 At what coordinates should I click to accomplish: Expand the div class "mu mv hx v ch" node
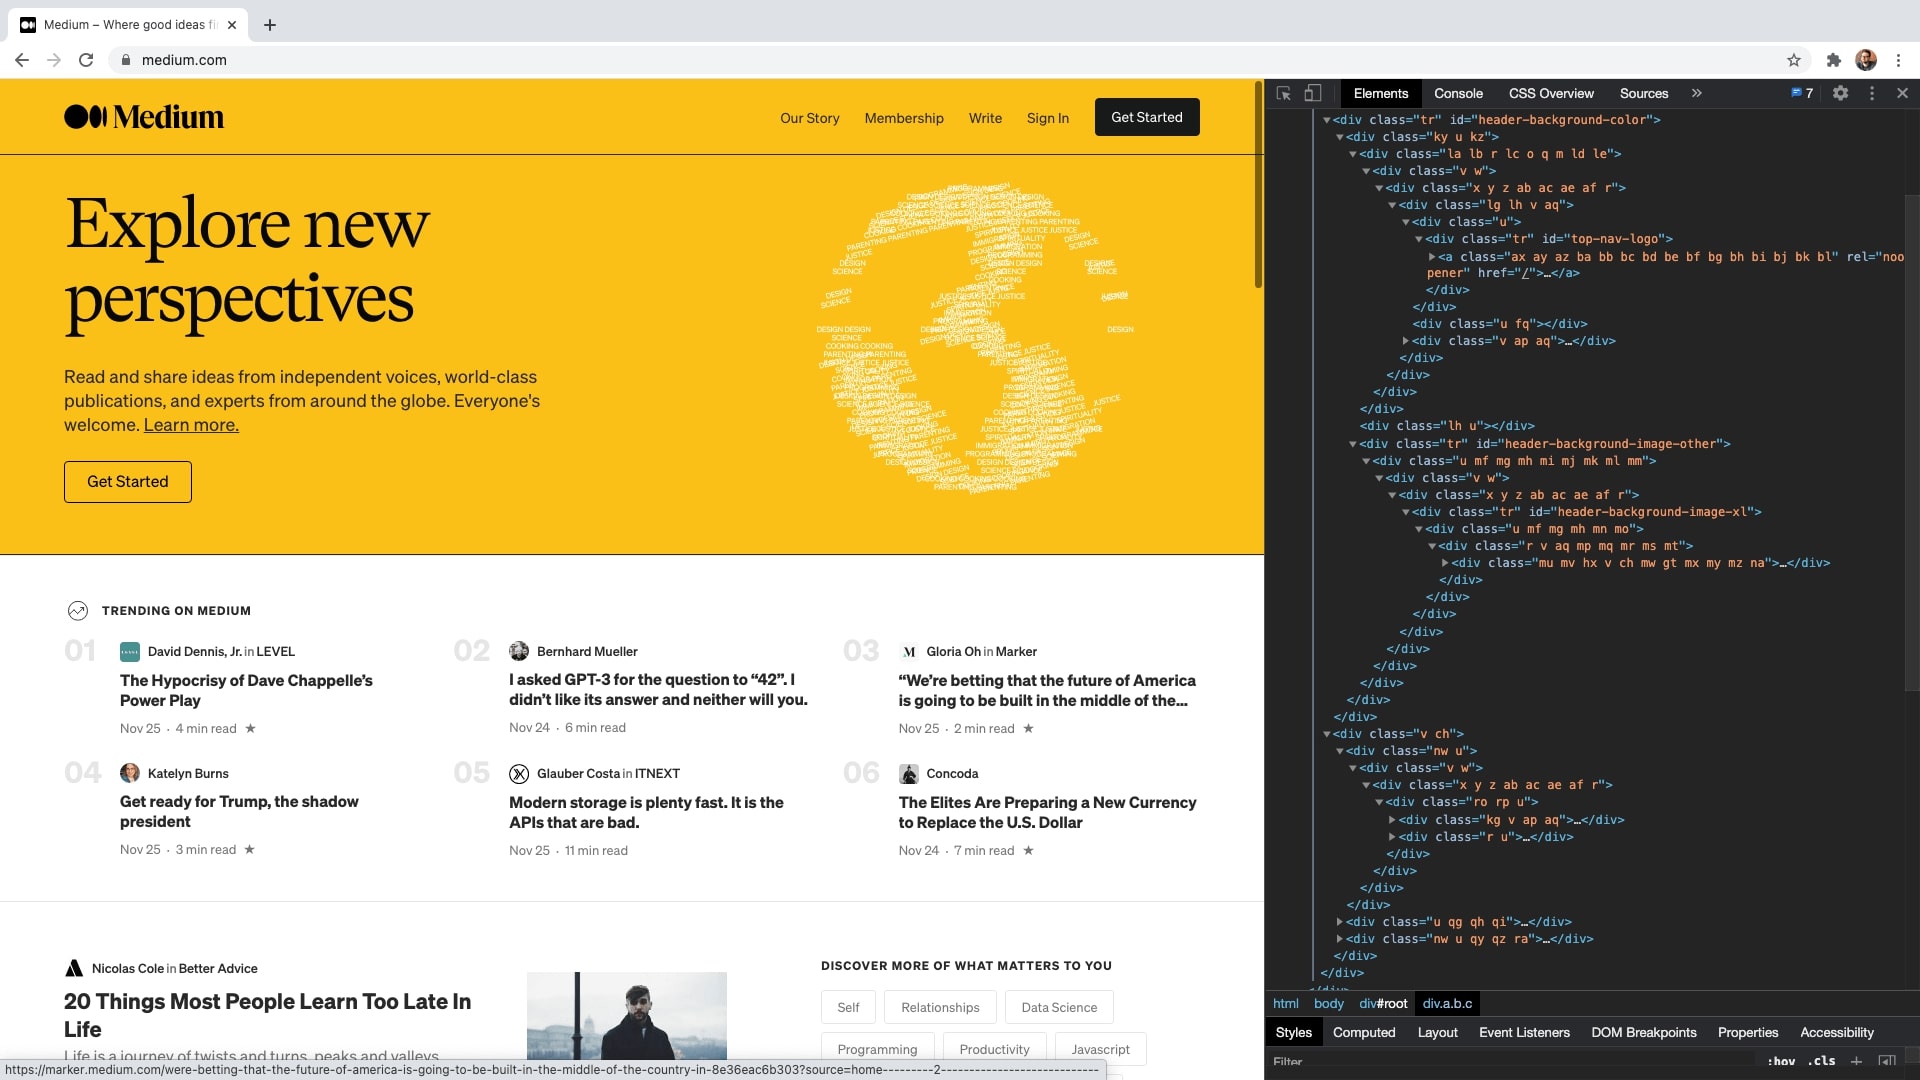(1445, 563)
